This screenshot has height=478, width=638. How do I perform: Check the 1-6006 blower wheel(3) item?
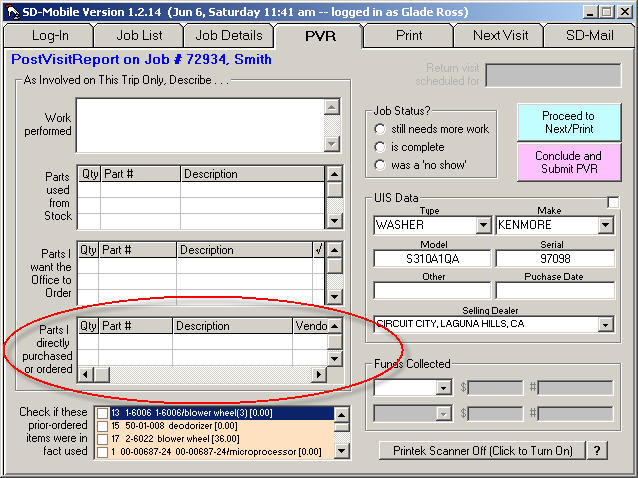point(102,413)
